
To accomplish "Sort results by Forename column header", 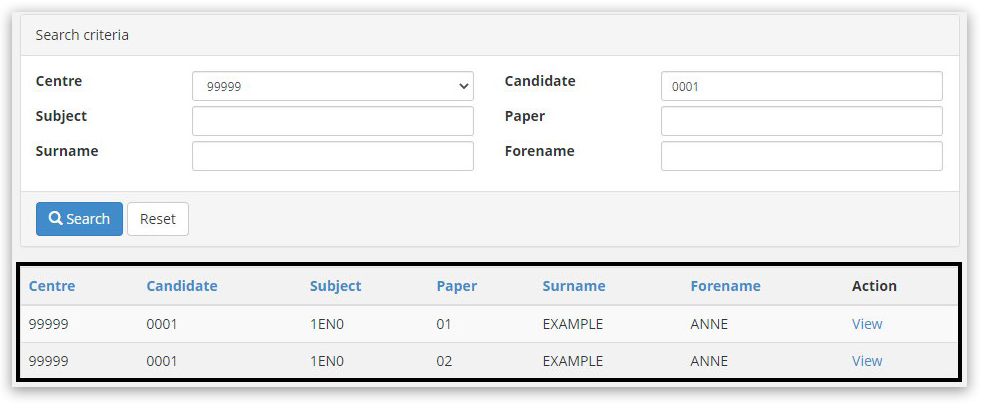I will coord(725,286).
